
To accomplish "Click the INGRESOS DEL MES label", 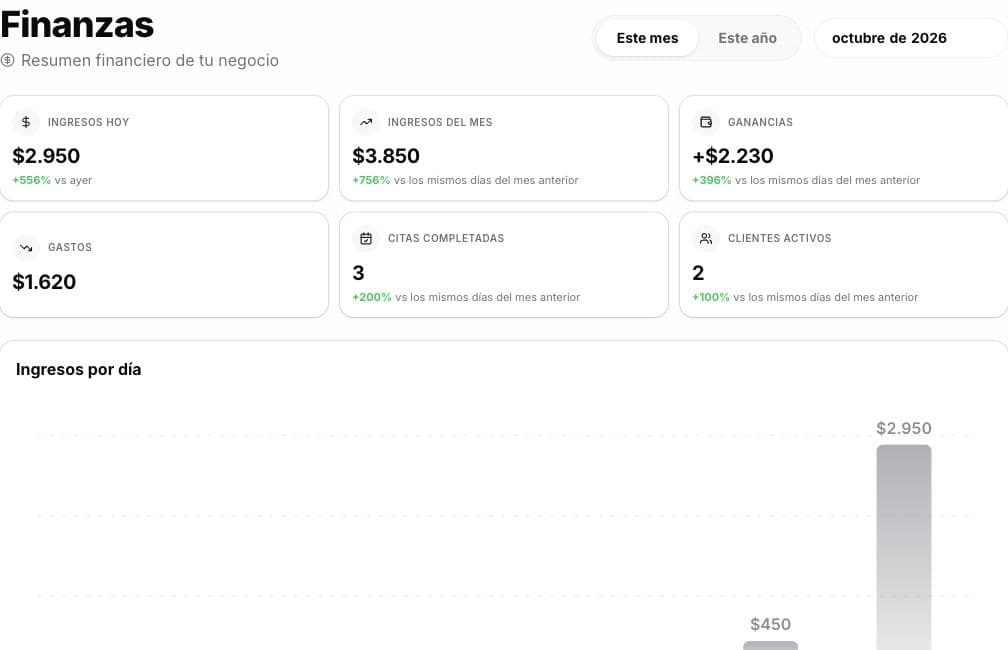I will tap(440, 122).
